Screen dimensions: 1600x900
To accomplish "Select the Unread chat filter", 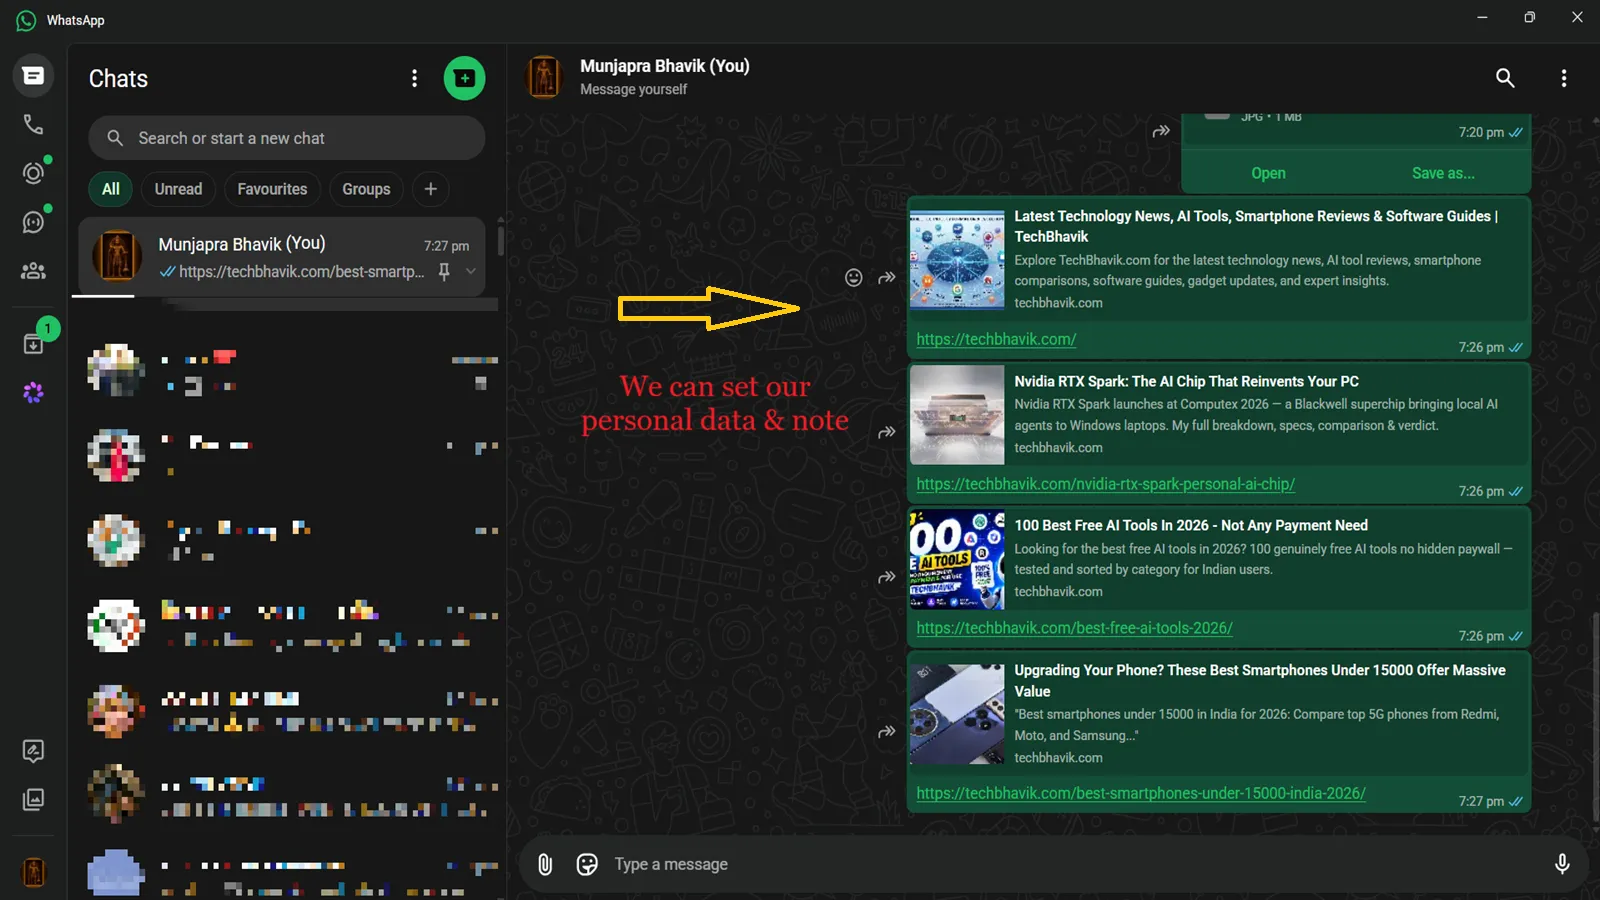I will (x=178, y=189).
